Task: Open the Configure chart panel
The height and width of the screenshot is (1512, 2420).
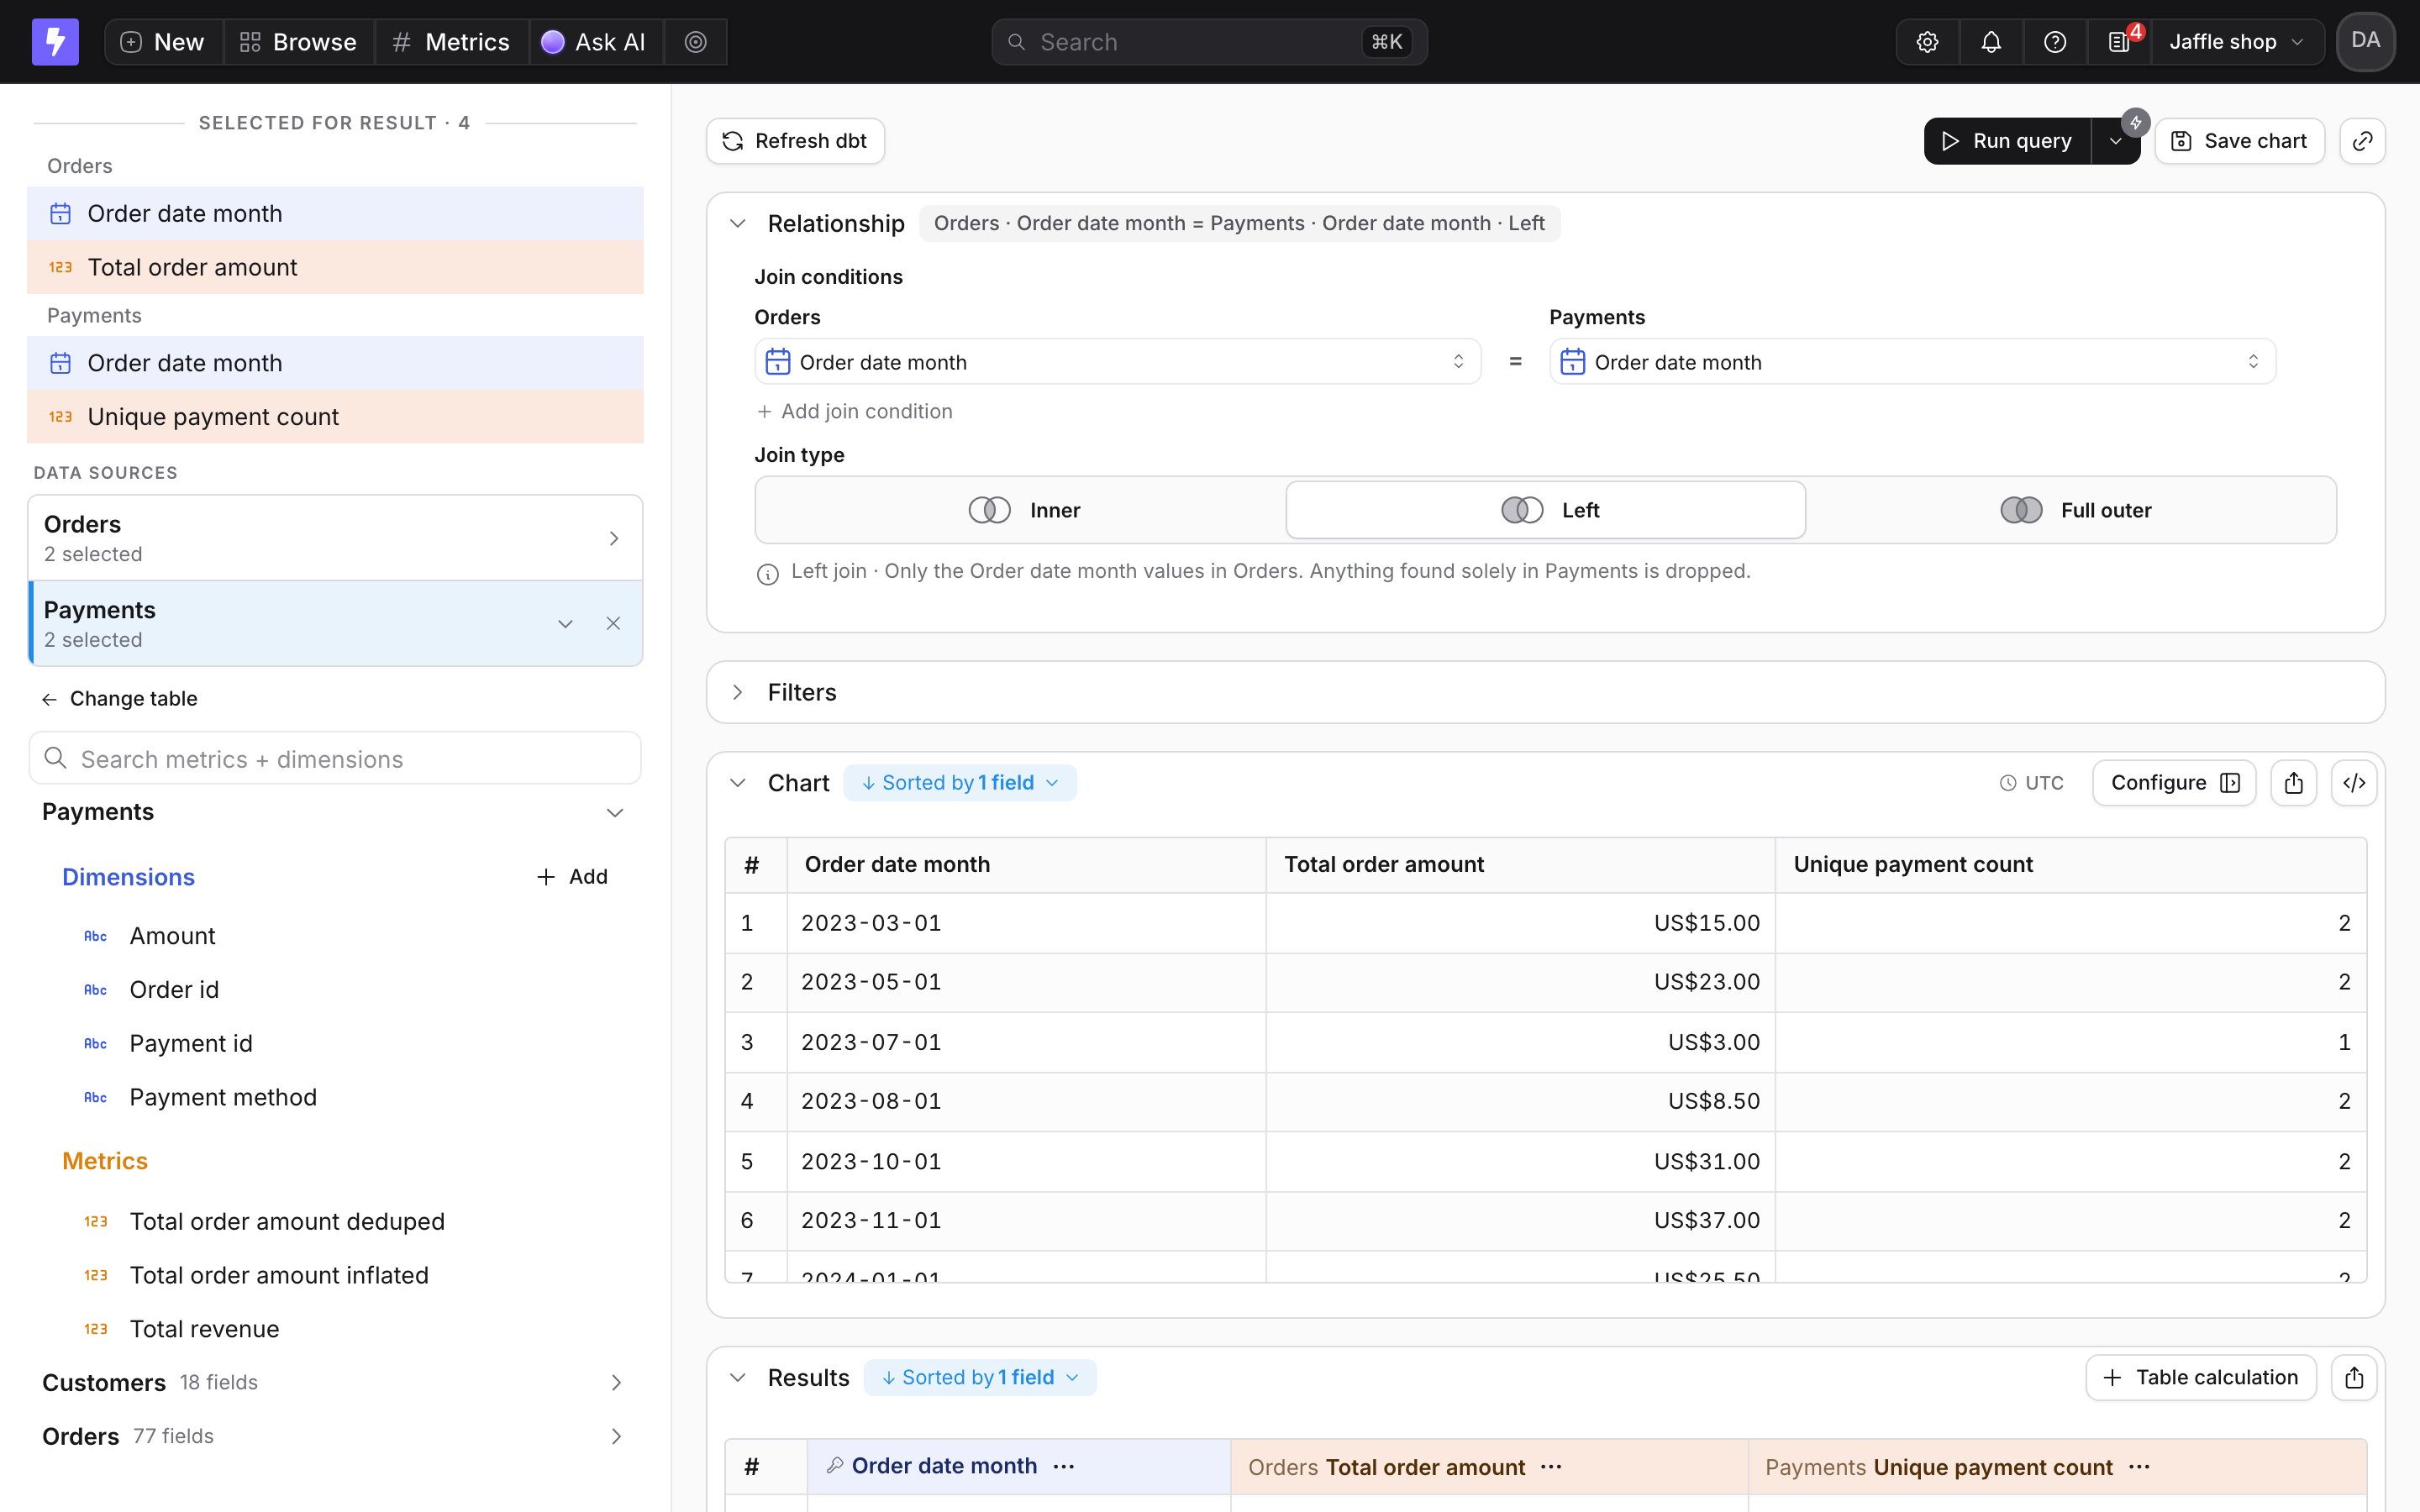Action: [x=2174, y=783]
